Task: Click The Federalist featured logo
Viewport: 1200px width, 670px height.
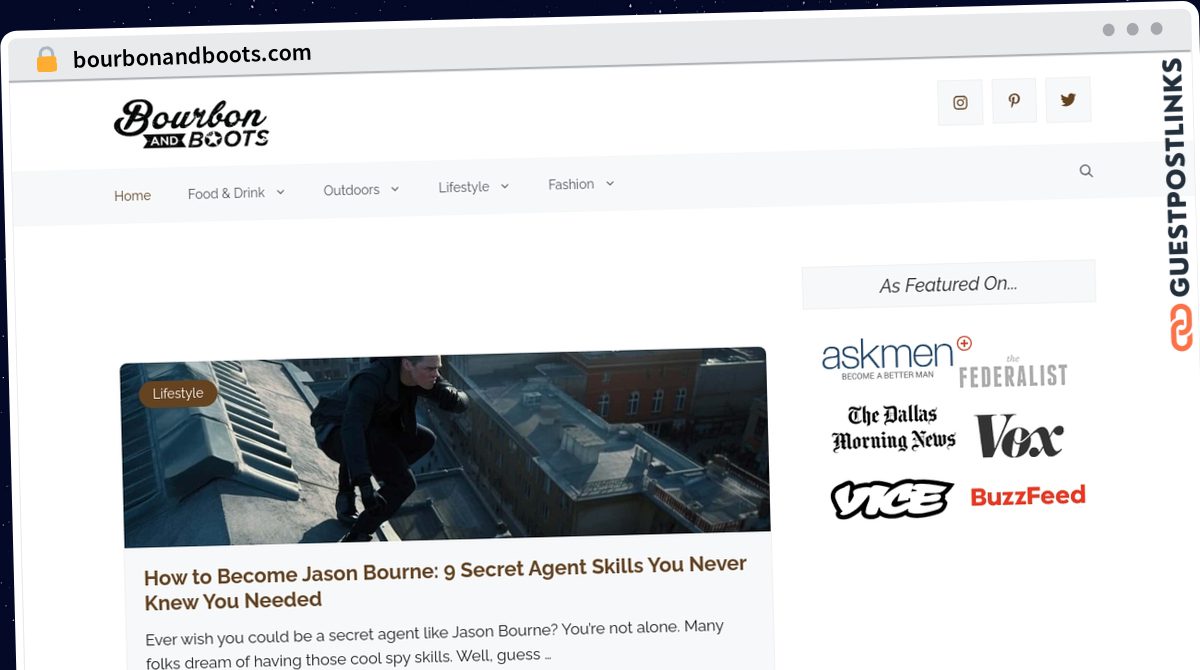Action: click(1013, 373)
